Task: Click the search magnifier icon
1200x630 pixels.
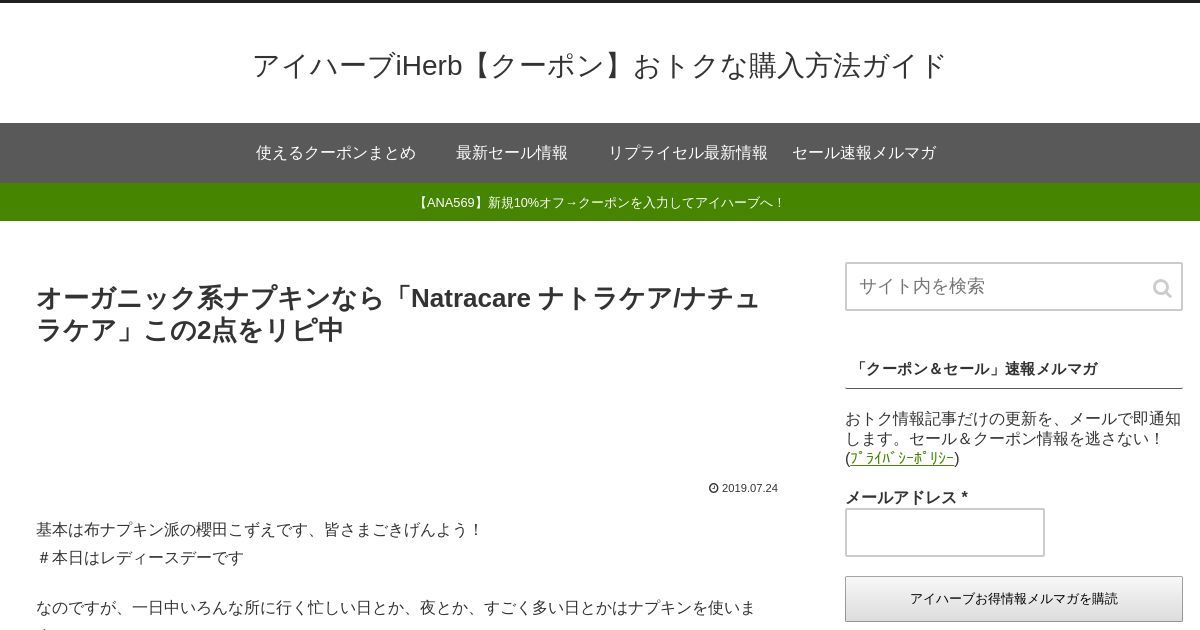Action: point(1161,288)
